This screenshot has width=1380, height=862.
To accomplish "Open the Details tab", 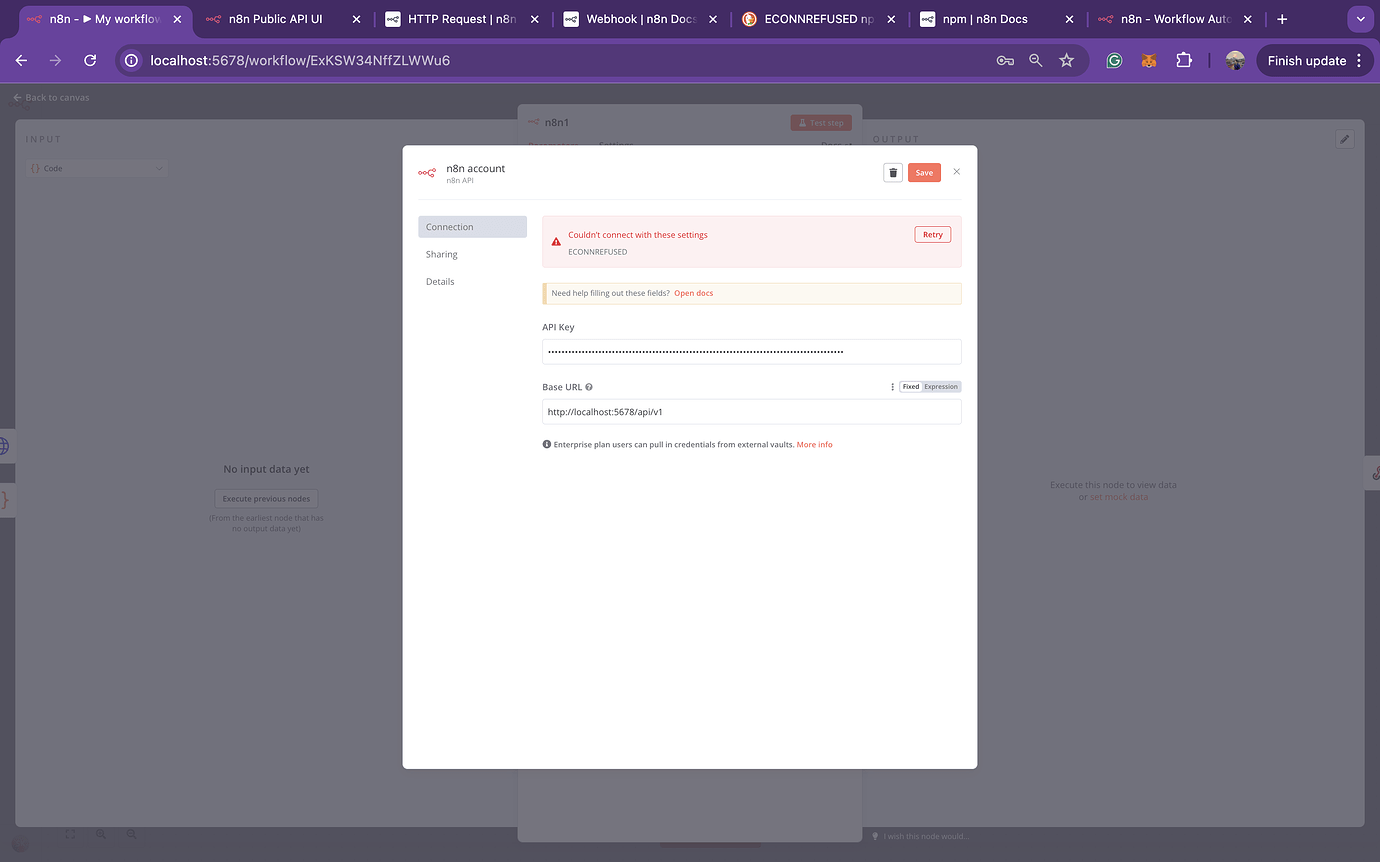I will (x=440, y=281).
